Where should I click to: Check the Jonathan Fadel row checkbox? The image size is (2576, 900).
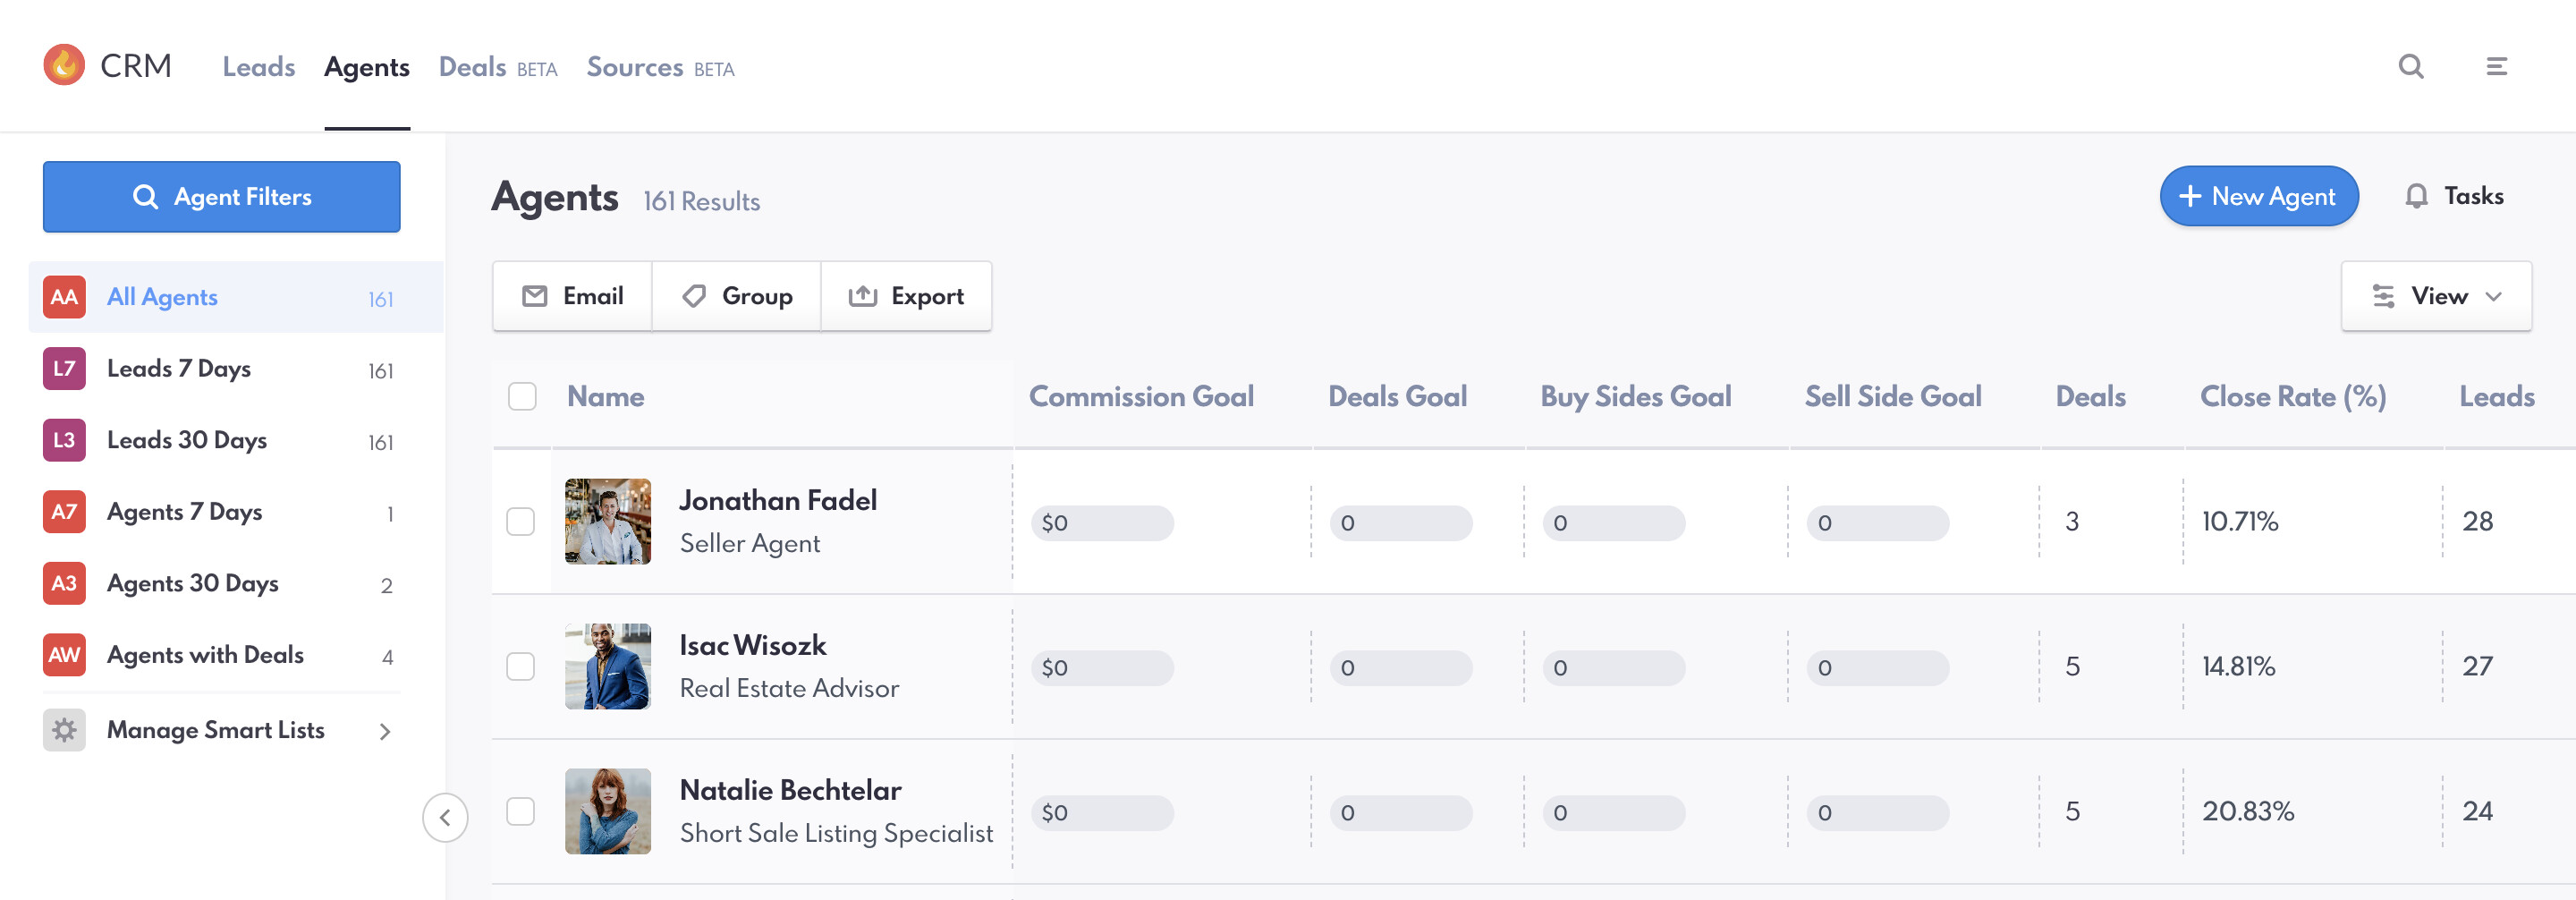521,522
